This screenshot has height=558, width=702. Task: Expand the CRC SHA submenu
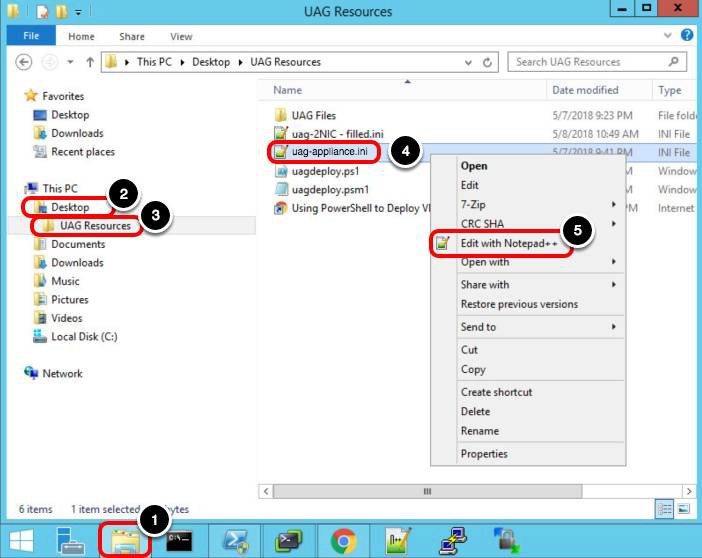[614, 223]
